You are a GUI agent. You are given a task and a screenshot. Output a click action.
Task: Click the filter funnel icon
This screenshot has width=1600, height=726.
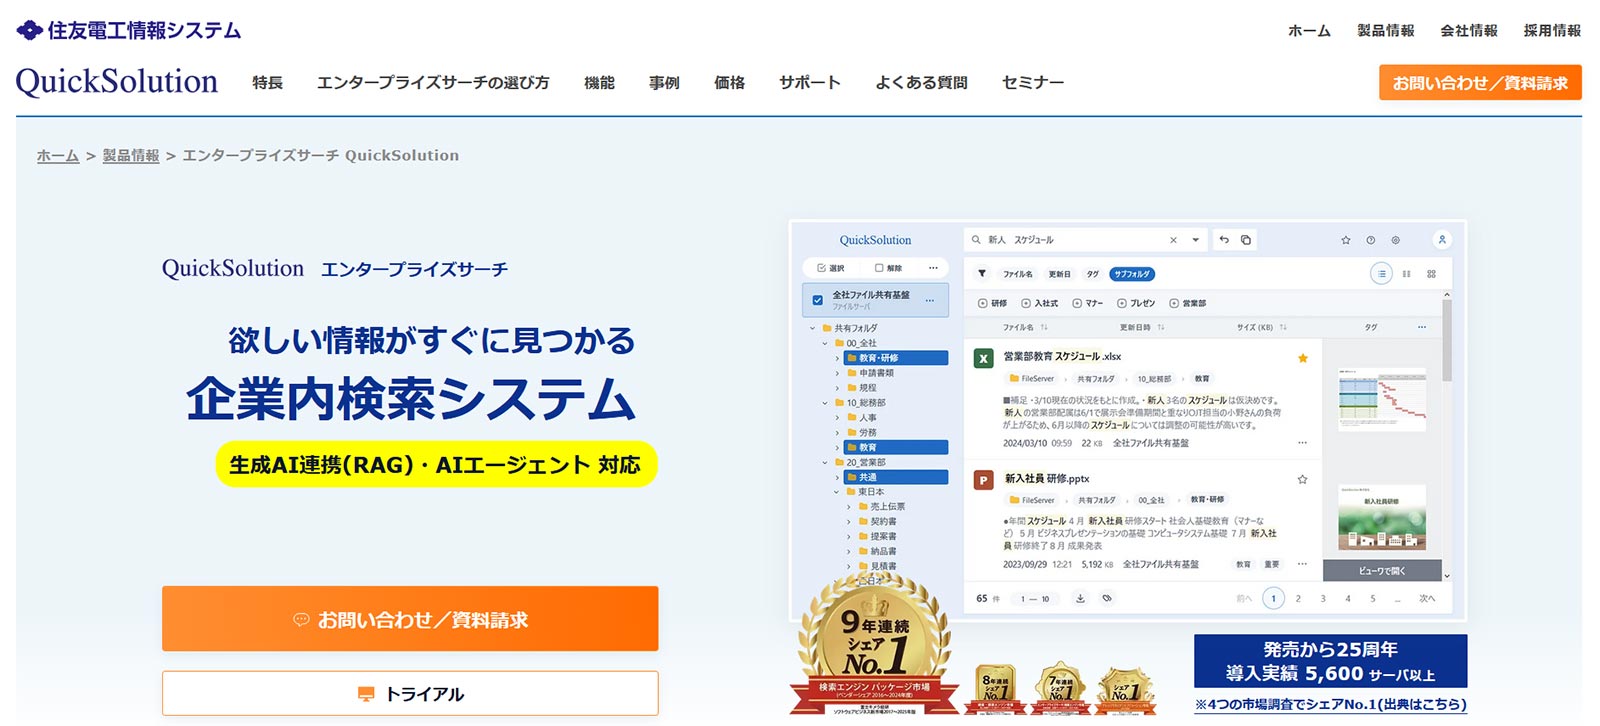click(982, 274)
